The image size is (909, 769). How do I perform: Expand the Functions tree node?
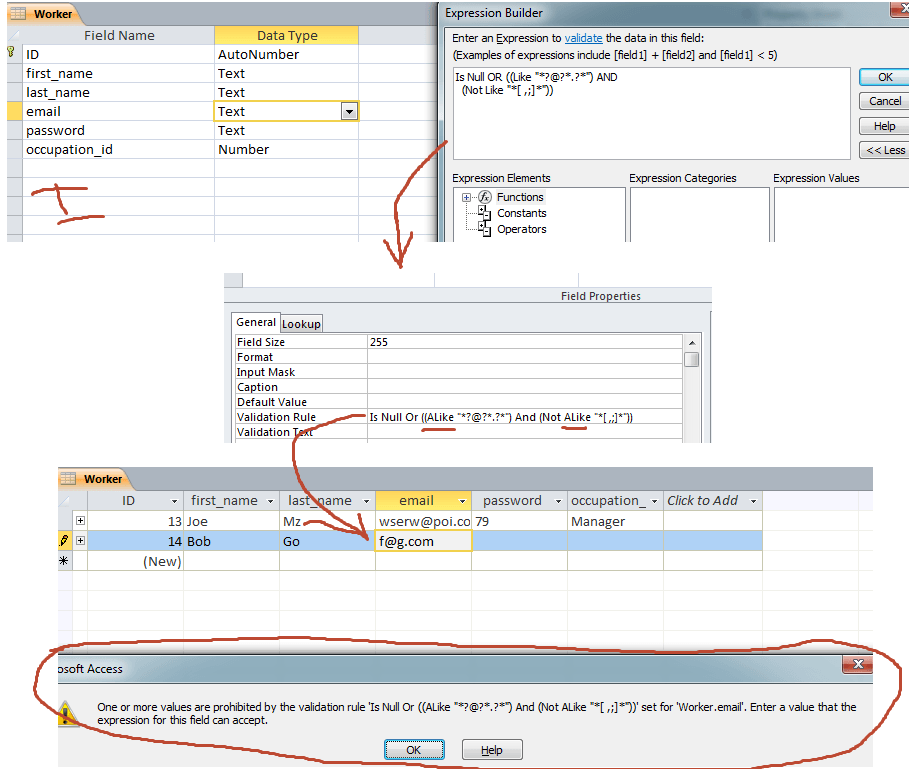(x=466, y=198)
